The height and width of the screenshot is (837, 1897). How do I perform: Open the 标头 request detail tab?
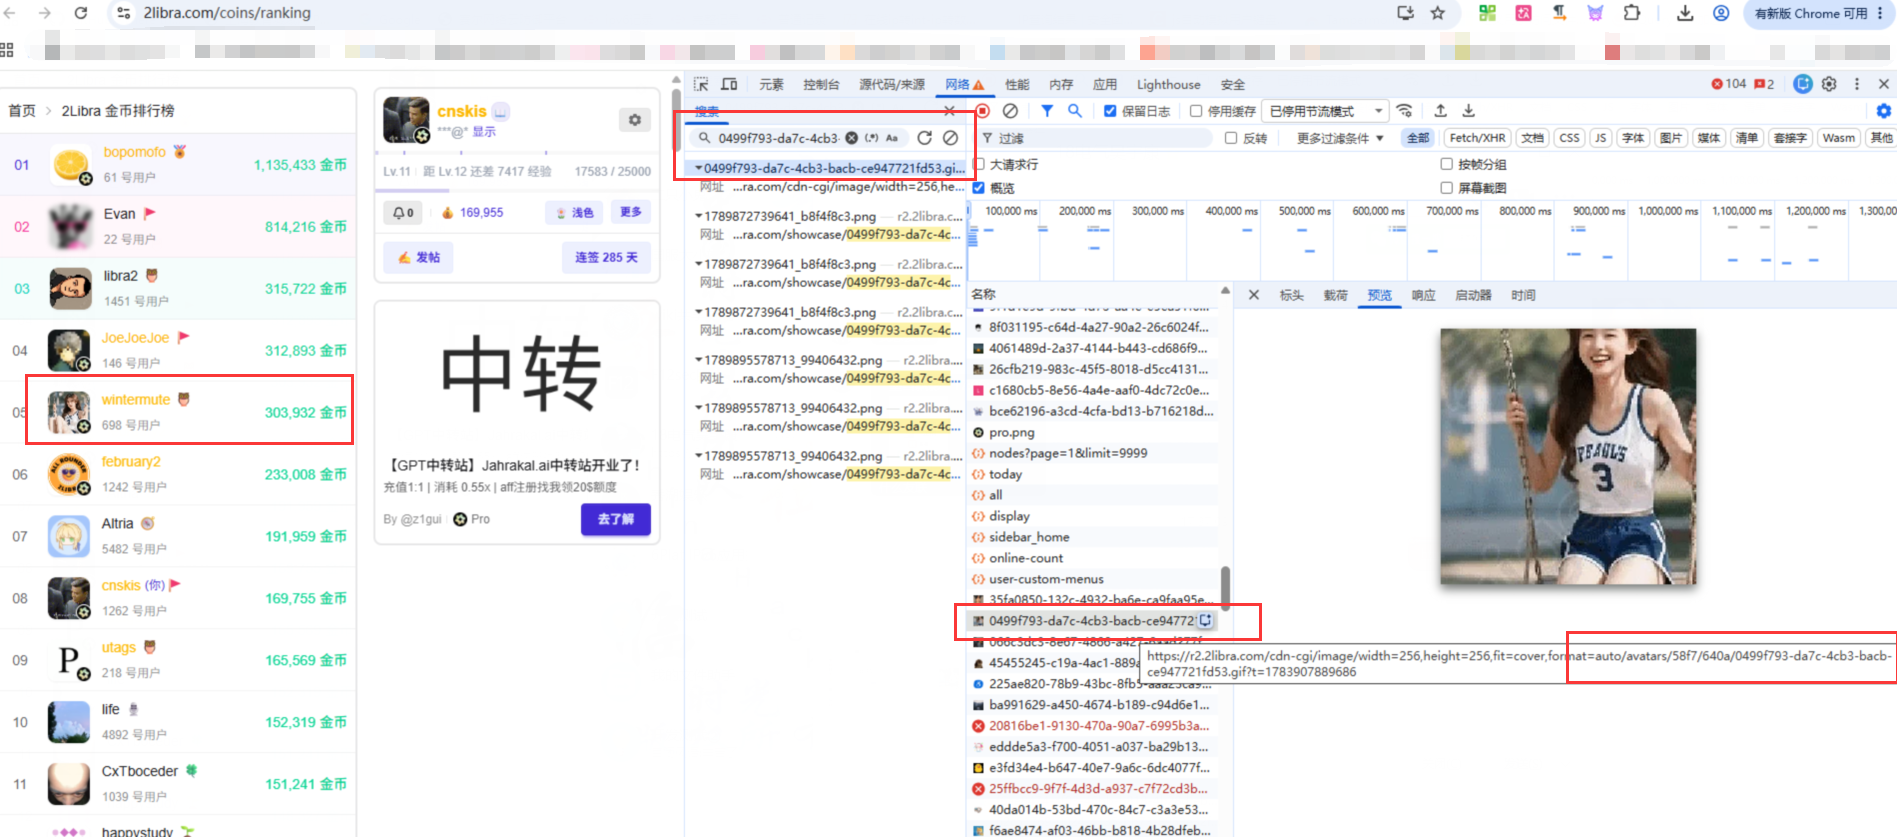[1291, 295]
